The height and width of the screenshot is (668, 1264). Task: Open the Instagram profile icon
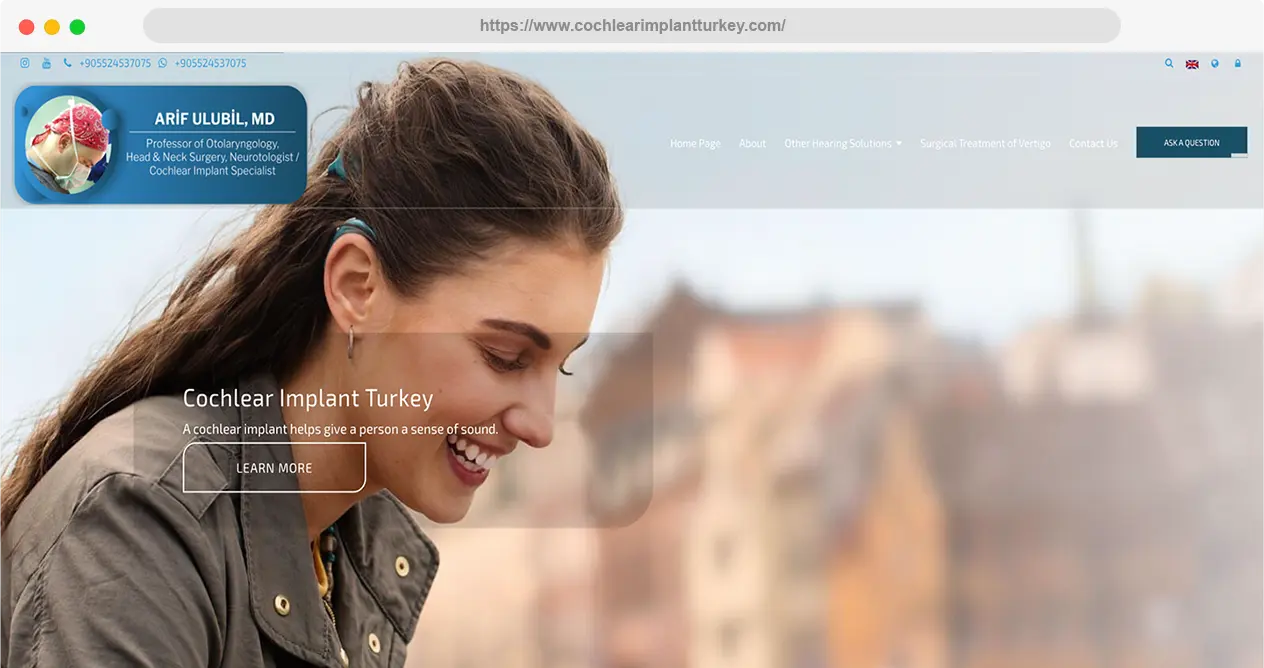coord(25,63)
